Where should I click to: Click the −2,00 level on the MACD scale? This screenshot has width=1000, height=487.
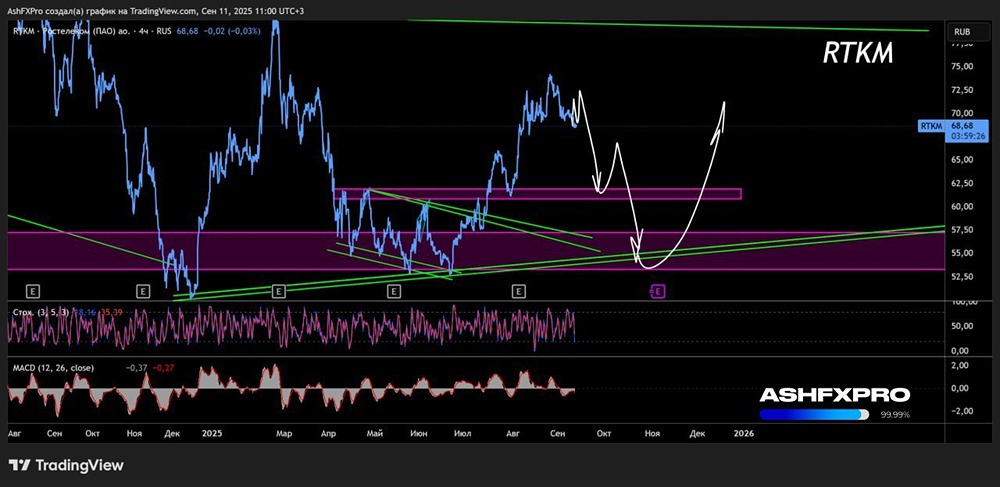[x=960, y=411]
